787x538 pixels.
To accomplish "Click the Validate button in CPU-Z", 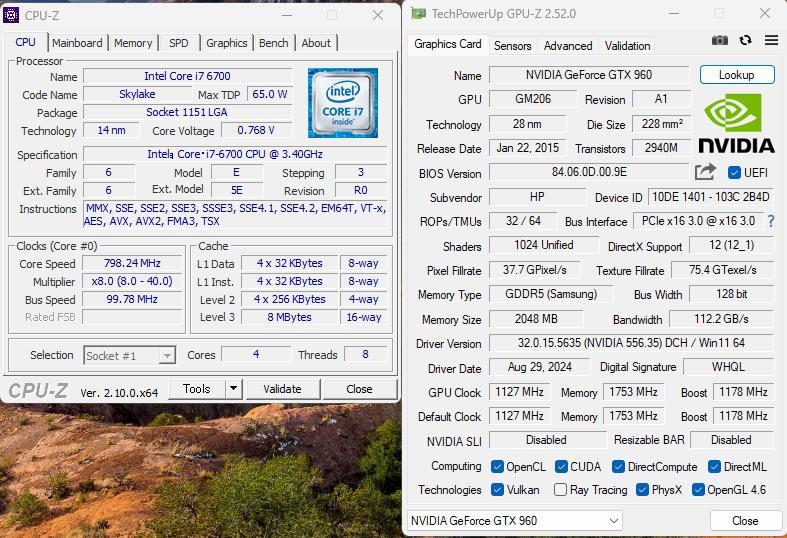I will pyautogui.click(x=282, y=389).
